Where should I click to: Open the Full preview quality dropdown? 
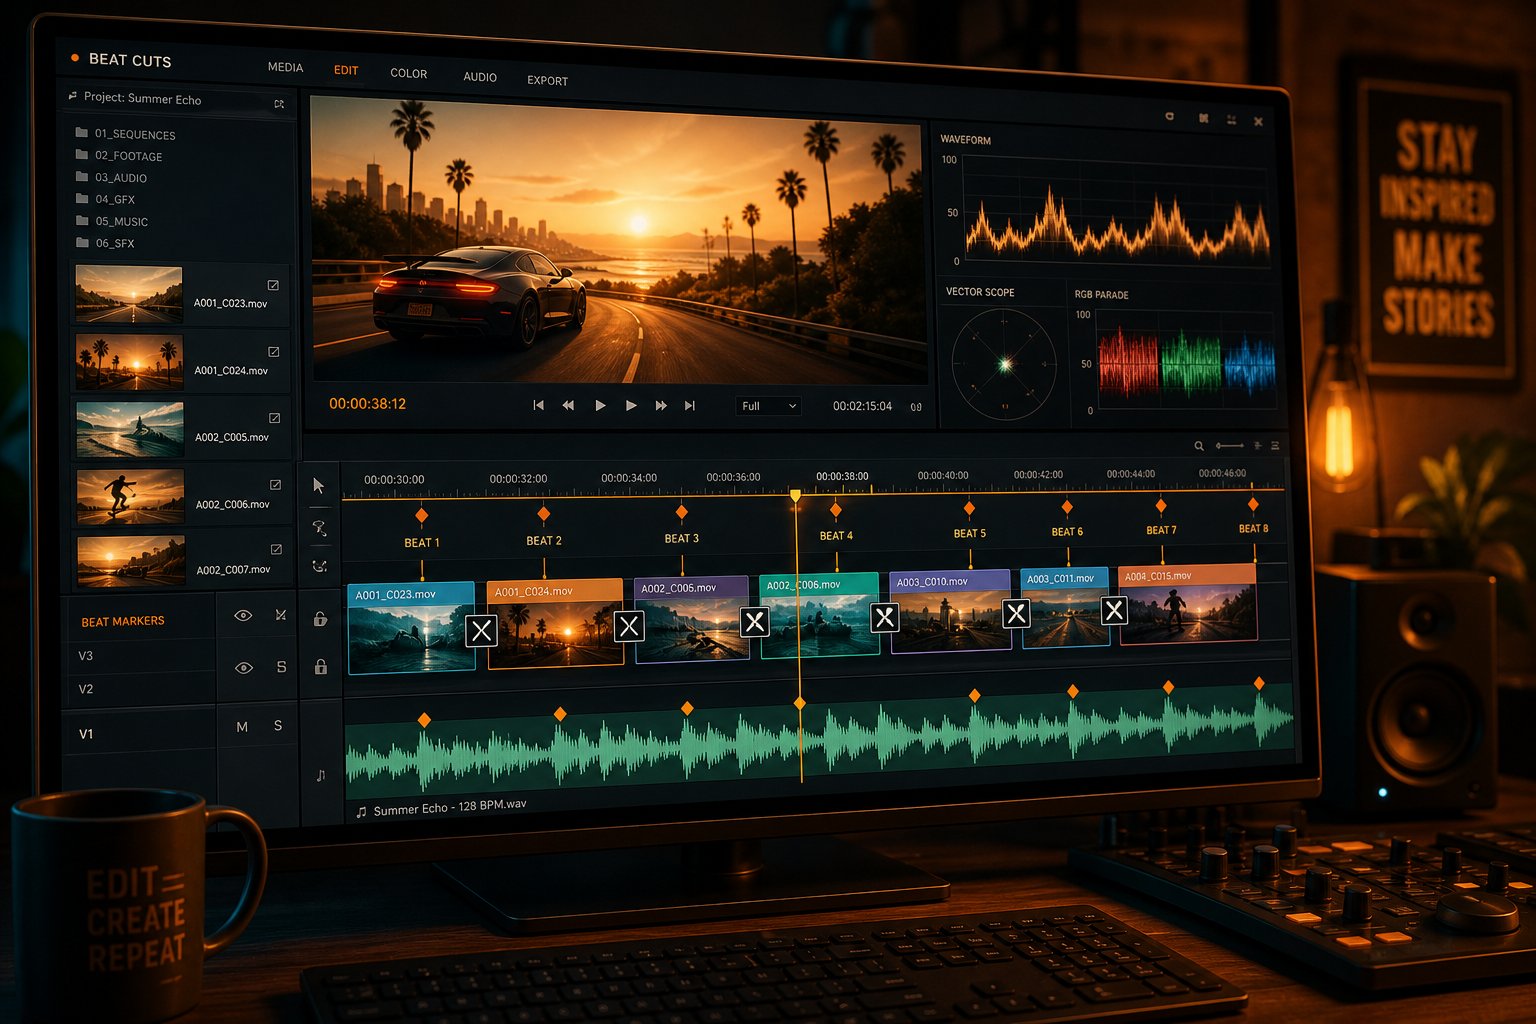pyautogui.click(x=768, y=406)
